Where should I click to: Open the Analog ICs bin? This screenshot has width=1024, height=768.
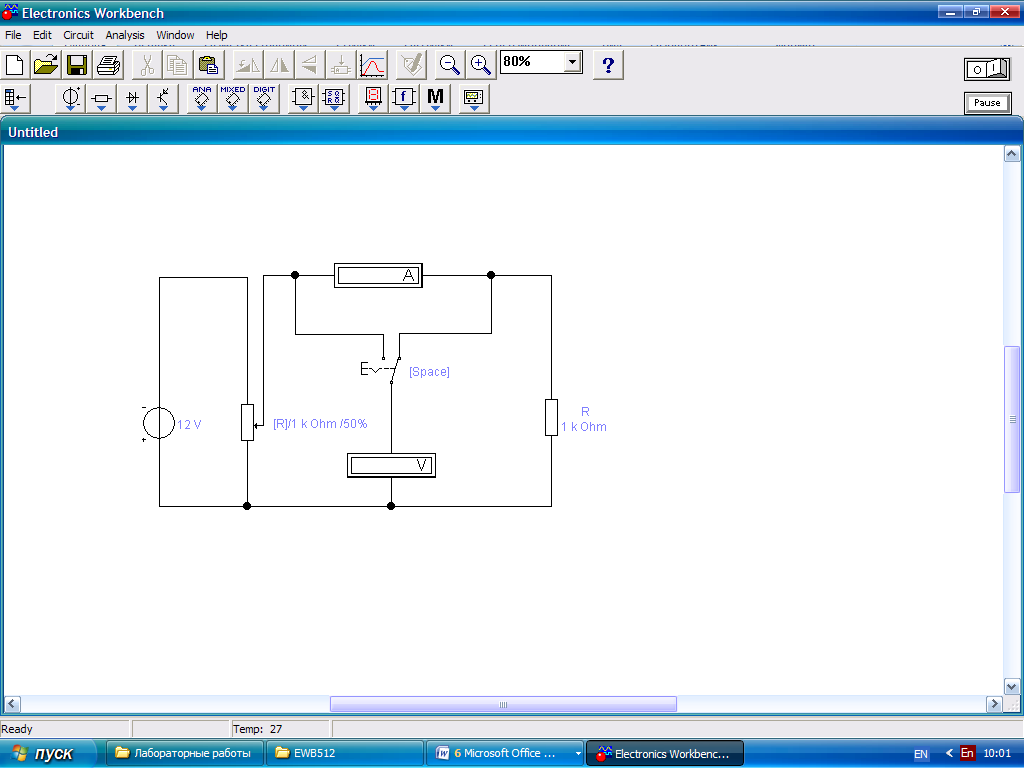202,99
